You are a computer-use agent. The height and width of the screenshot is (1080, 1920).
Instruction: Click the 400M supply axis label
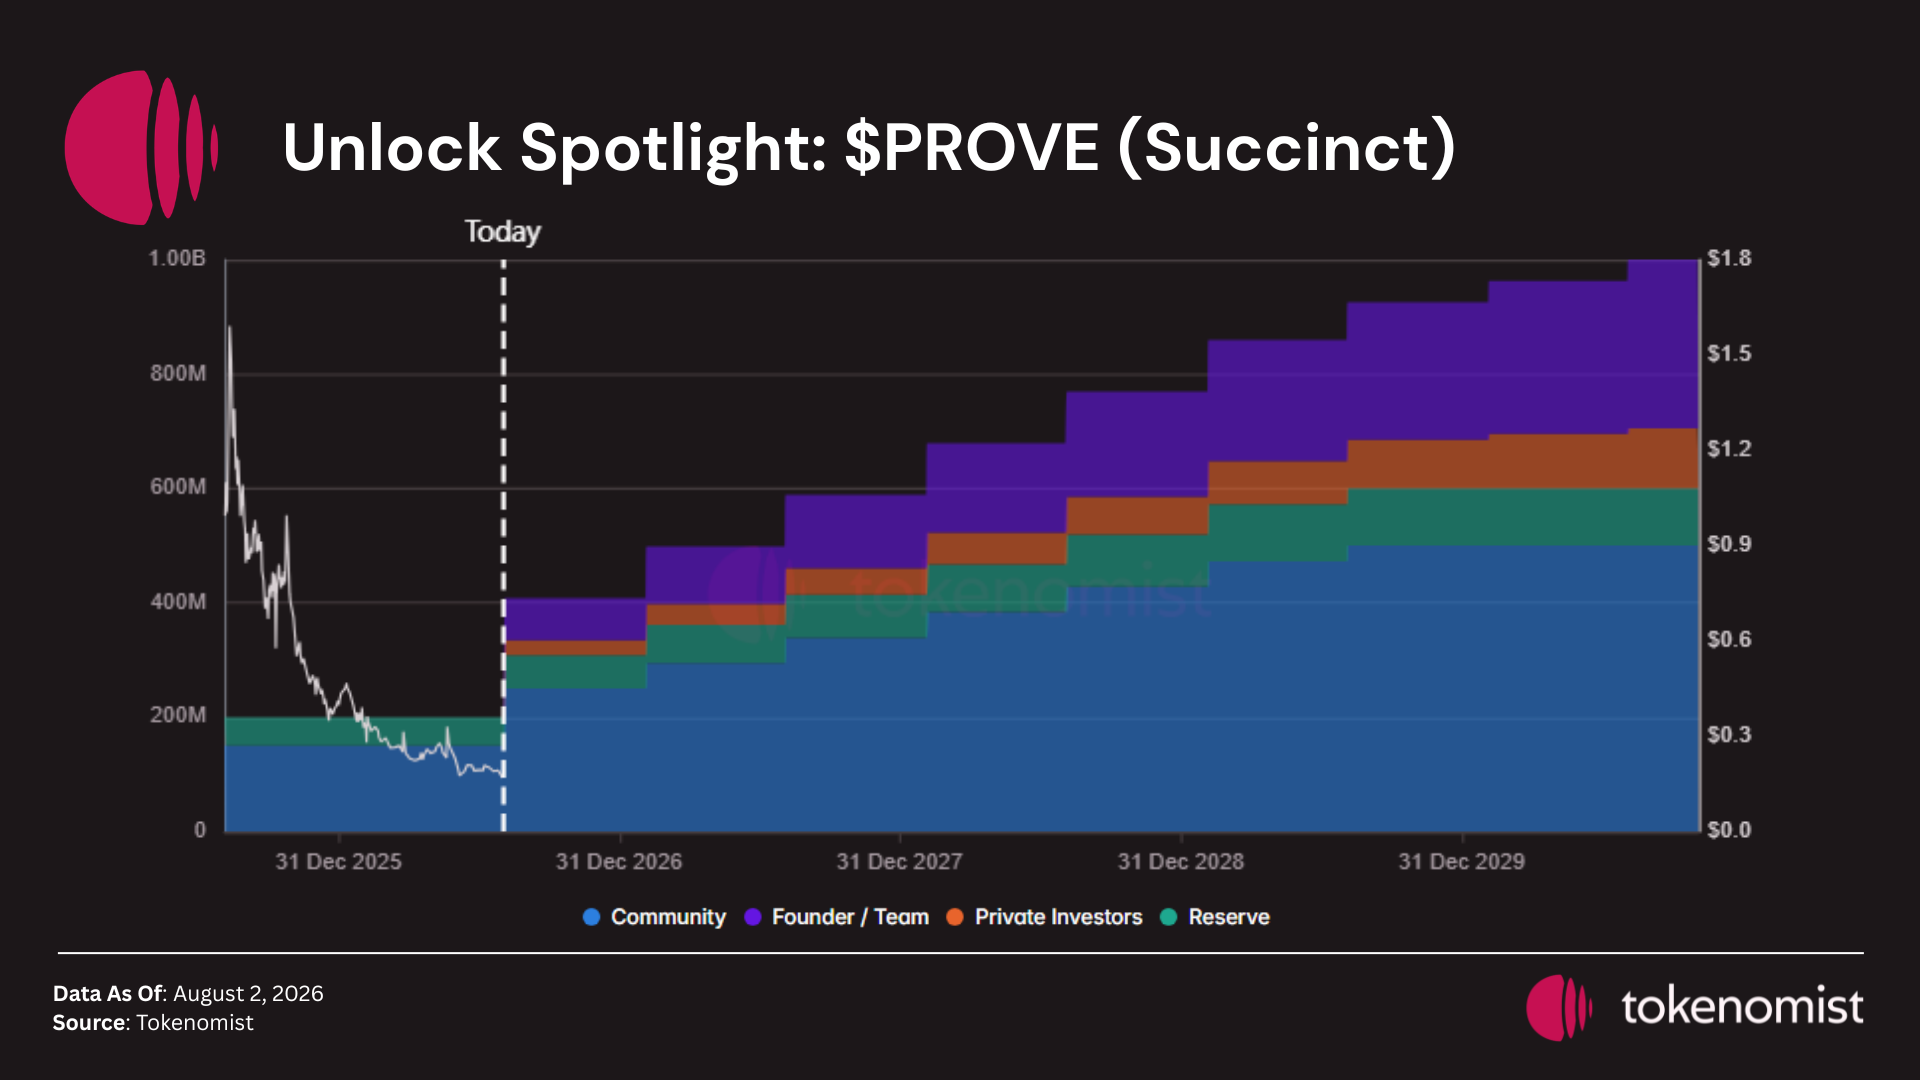[x=178, y=602]
